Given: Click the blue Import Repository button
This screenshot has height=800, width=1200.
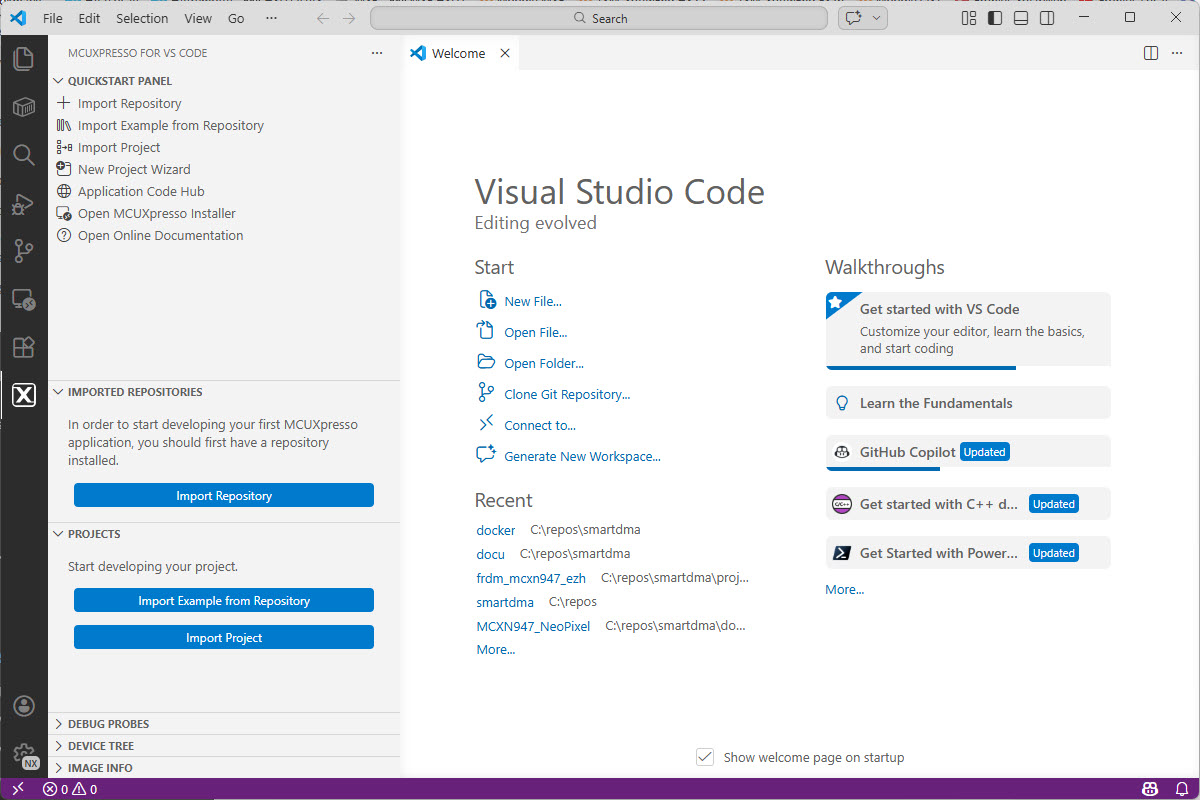Looking at the screenshot, I should click(224, 495).
